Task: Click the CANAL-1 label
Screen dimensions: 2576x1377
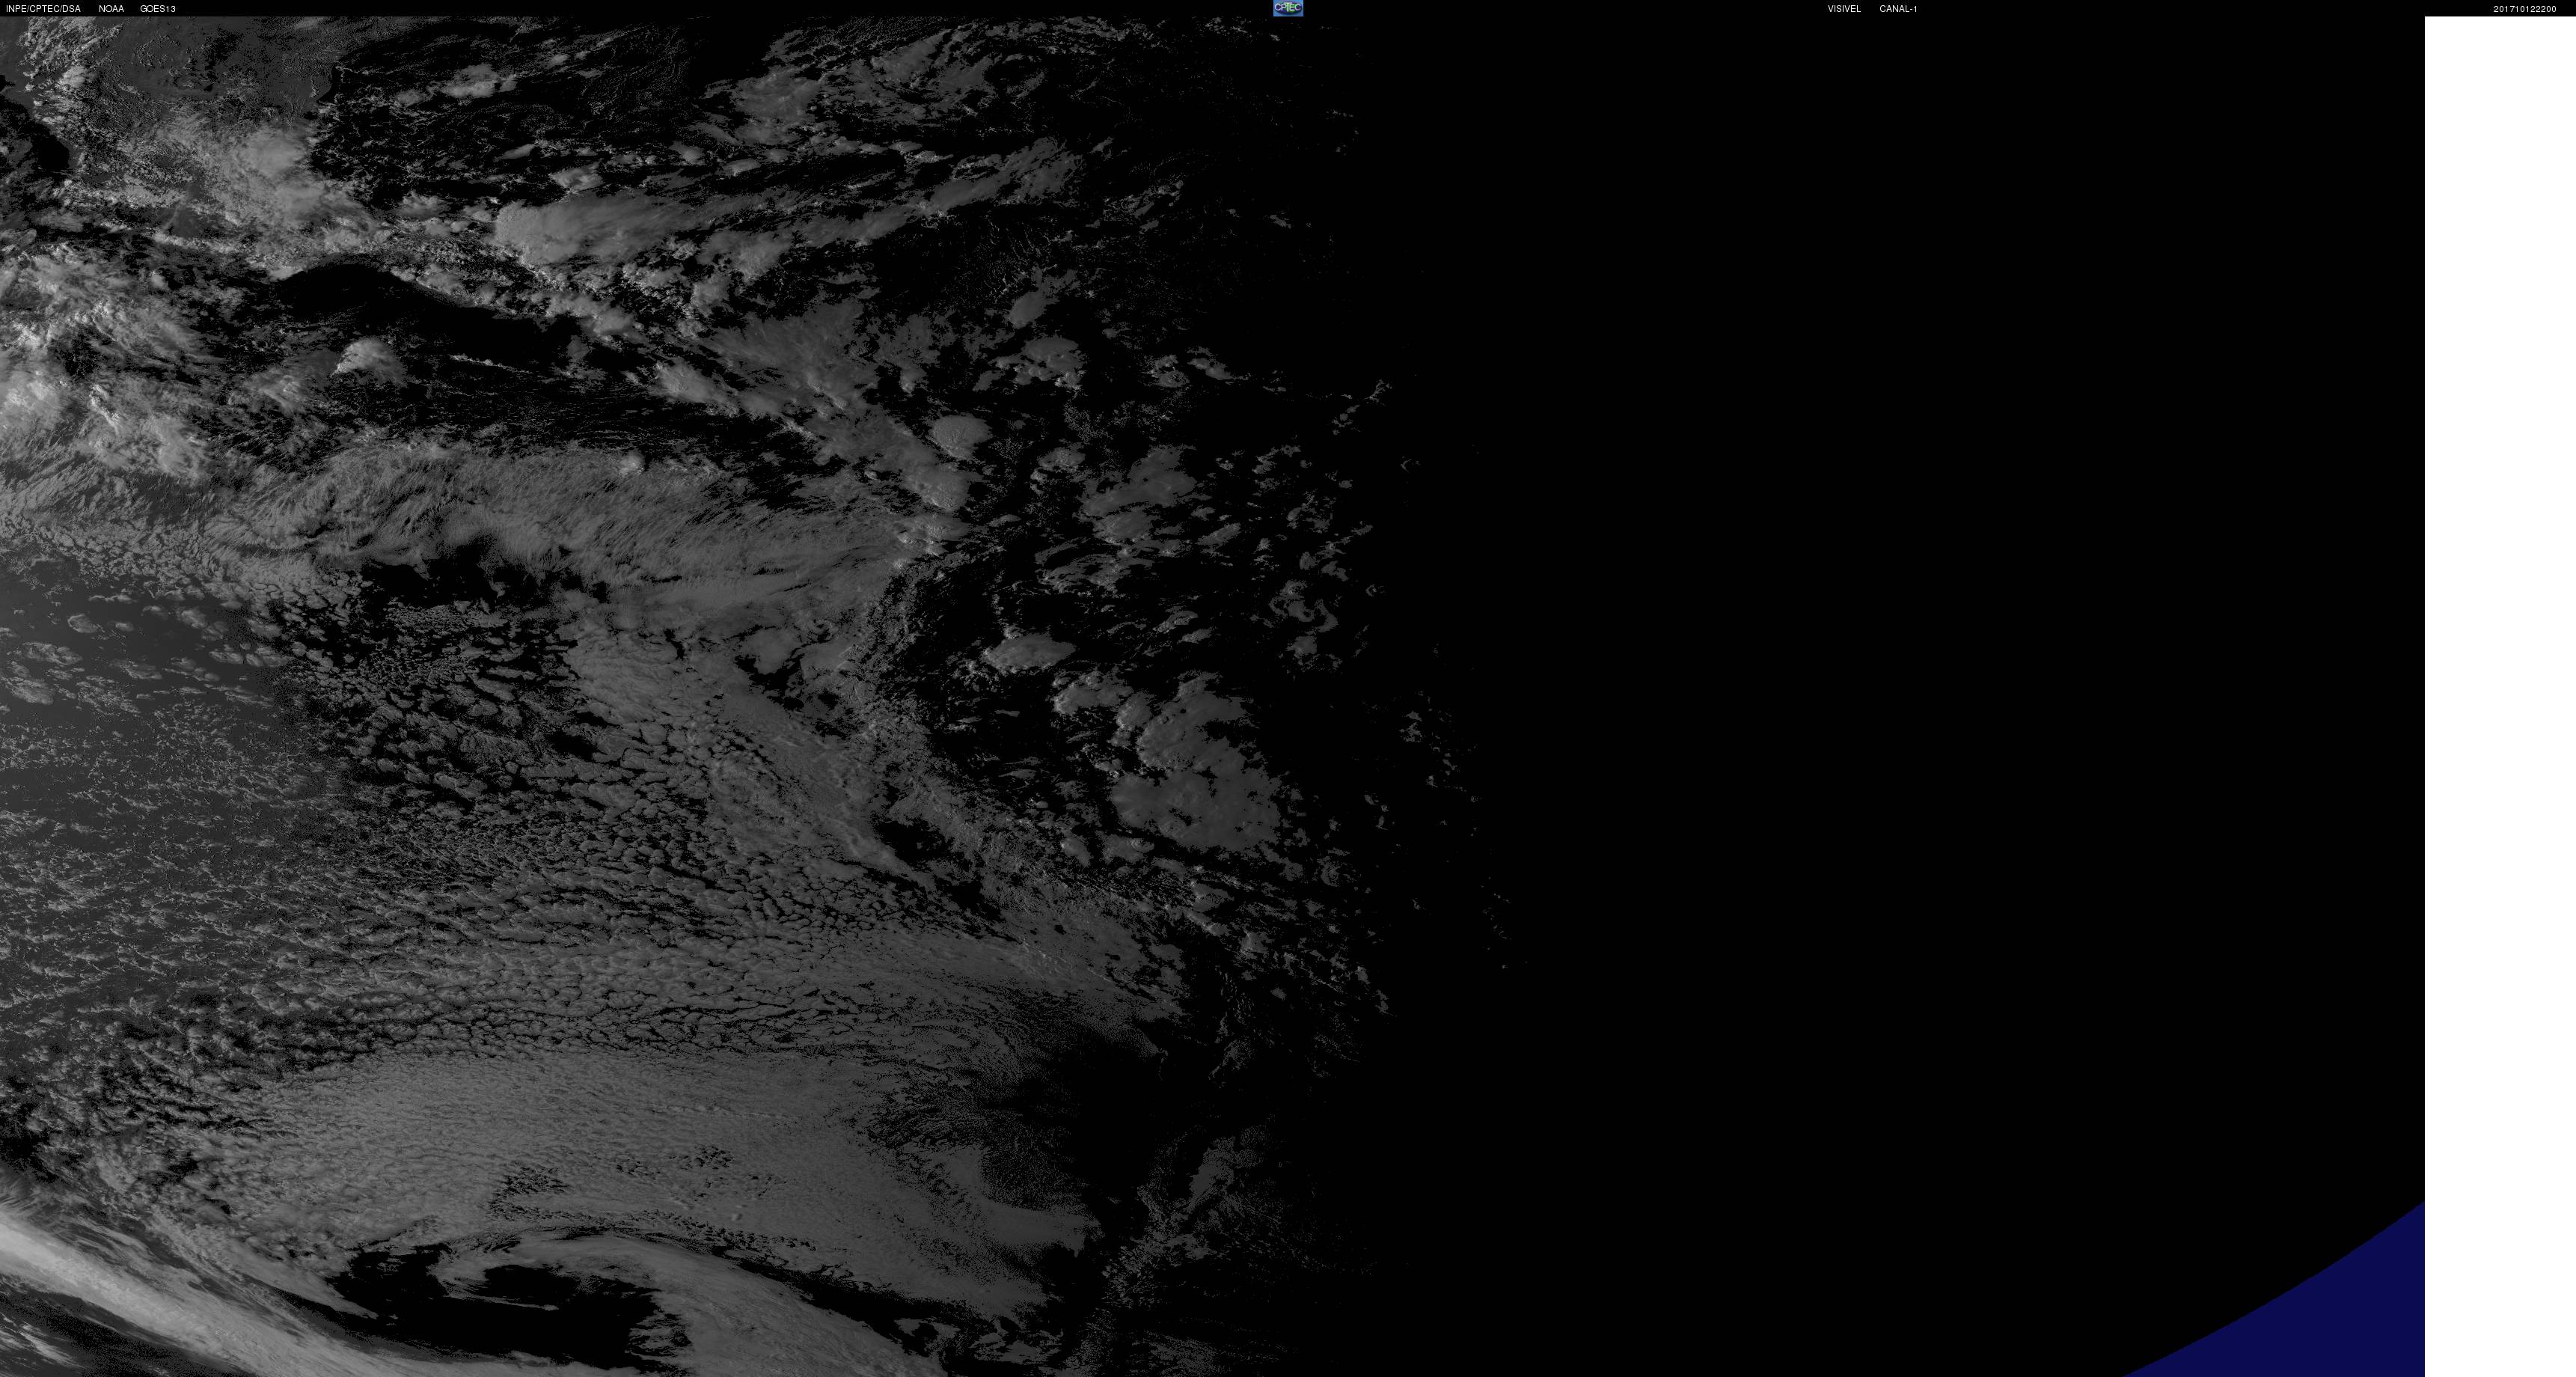Action: (1898, 9)
